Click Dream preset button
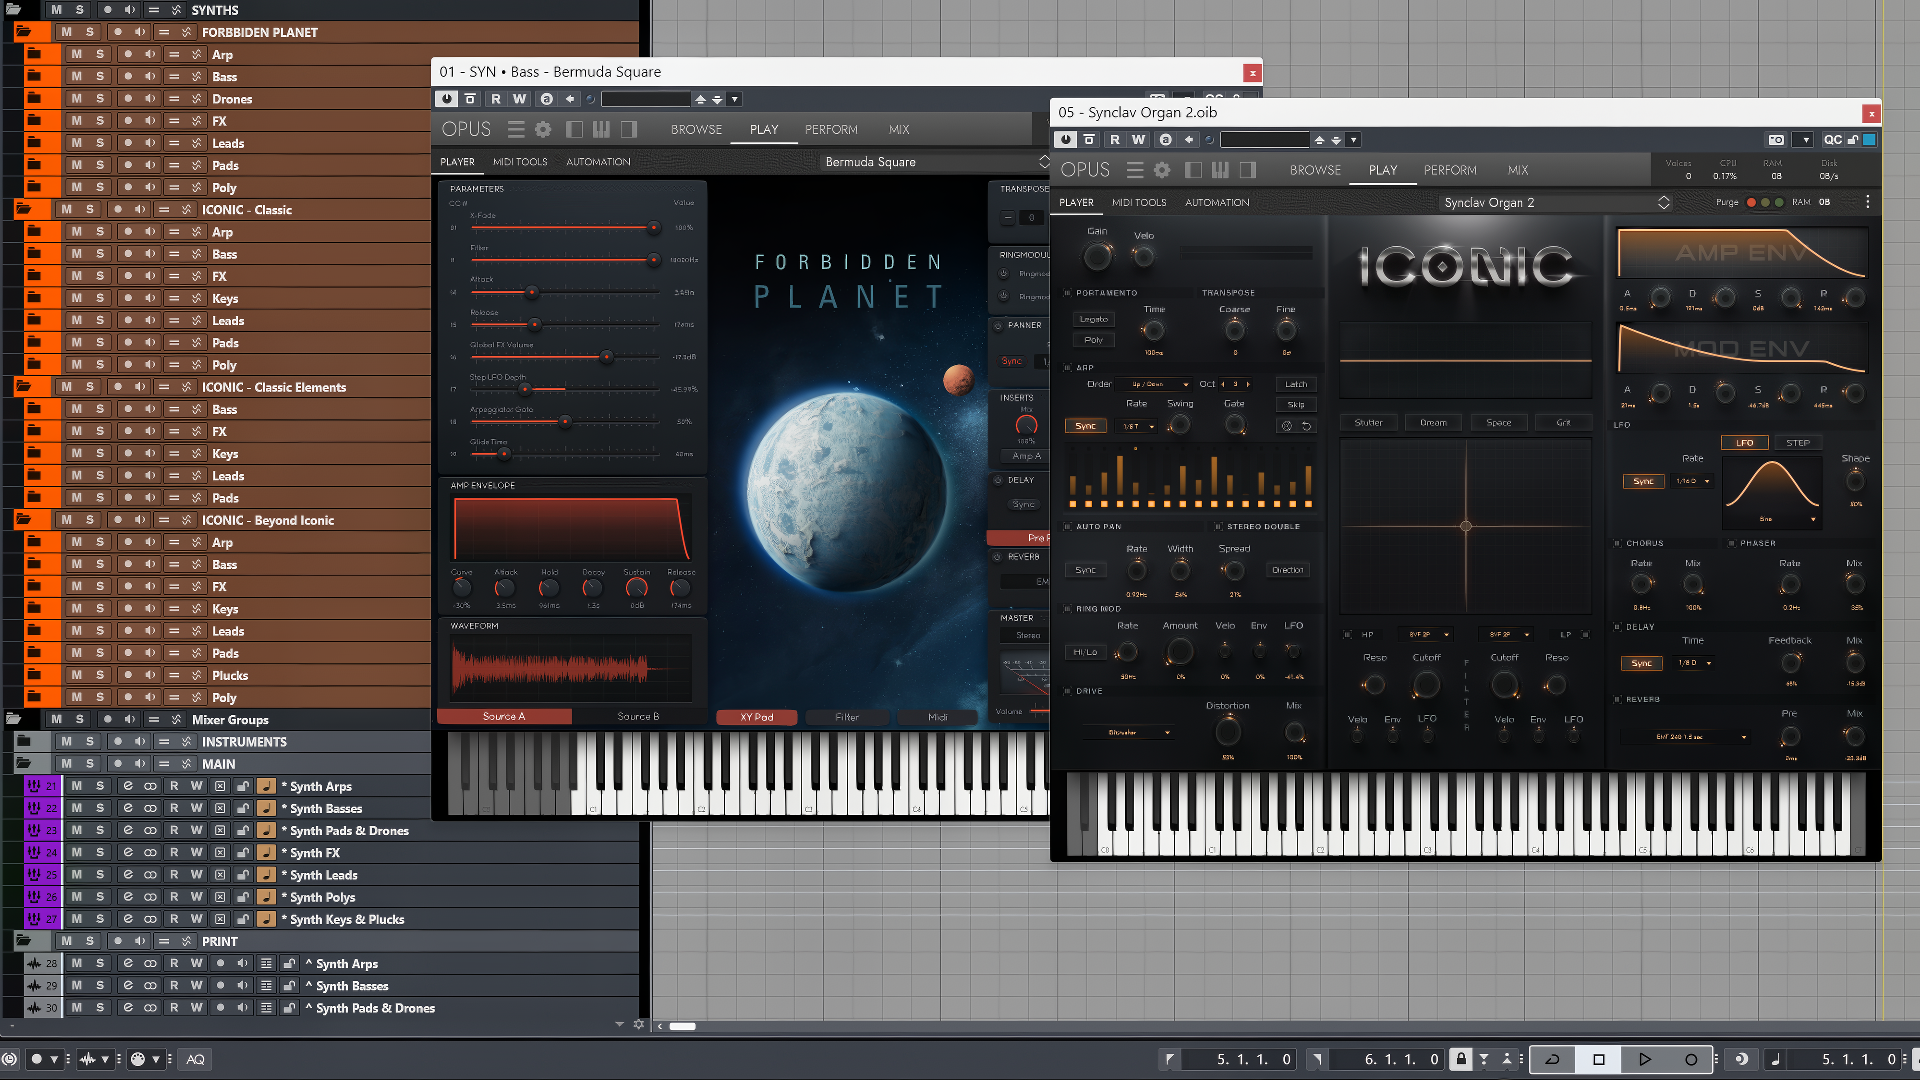The height and width of the screenshot is (1080, 1920). tap(1433, 422)
